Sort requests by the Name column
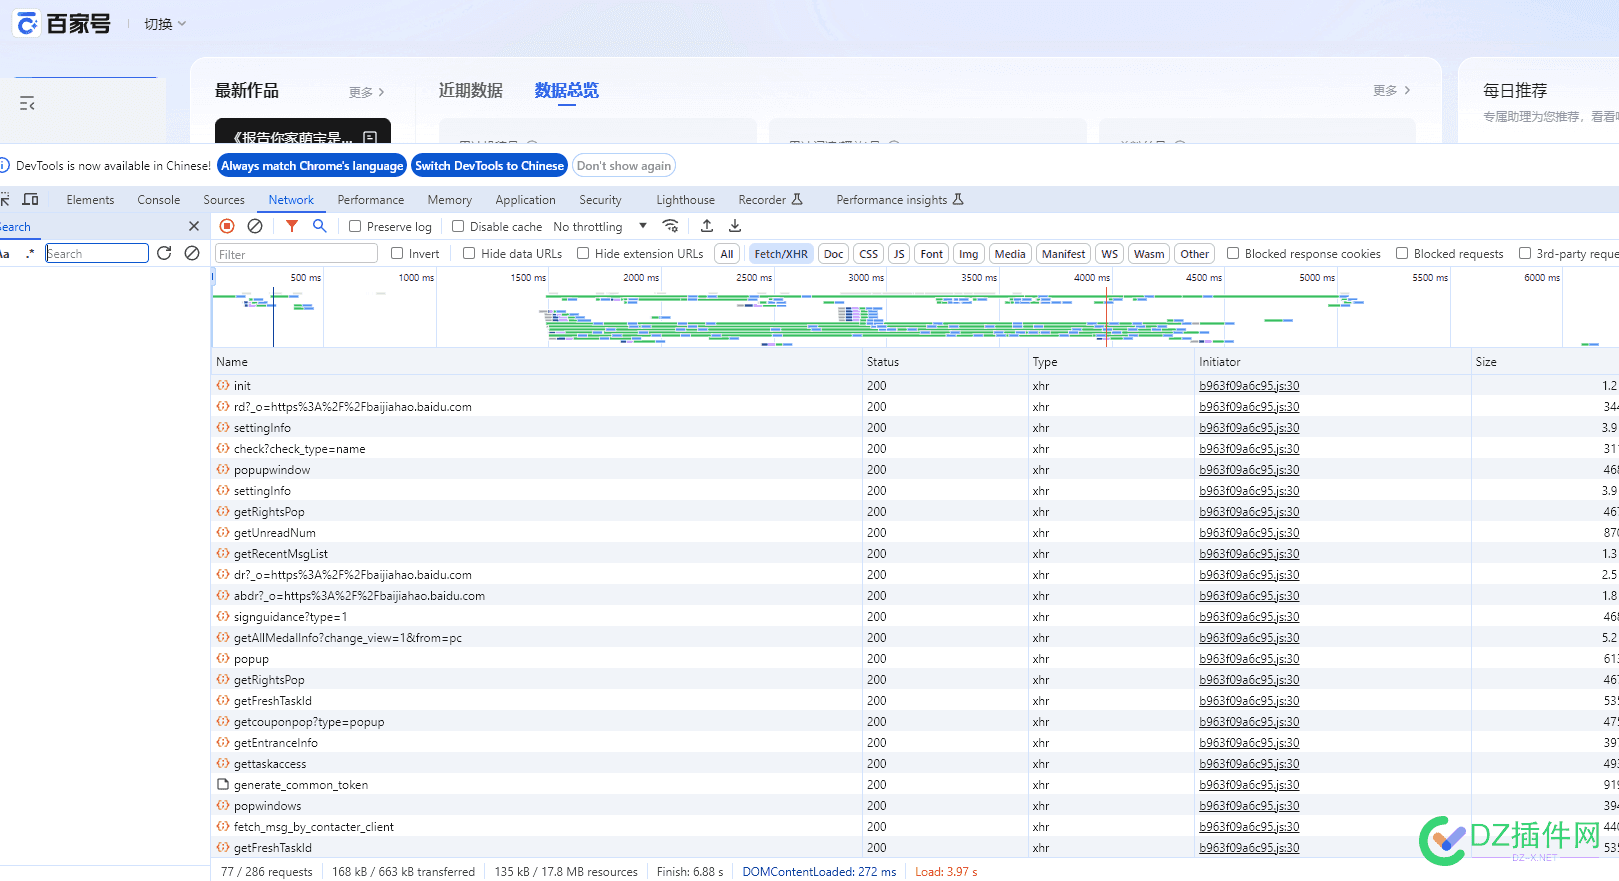 coord(537,361)
